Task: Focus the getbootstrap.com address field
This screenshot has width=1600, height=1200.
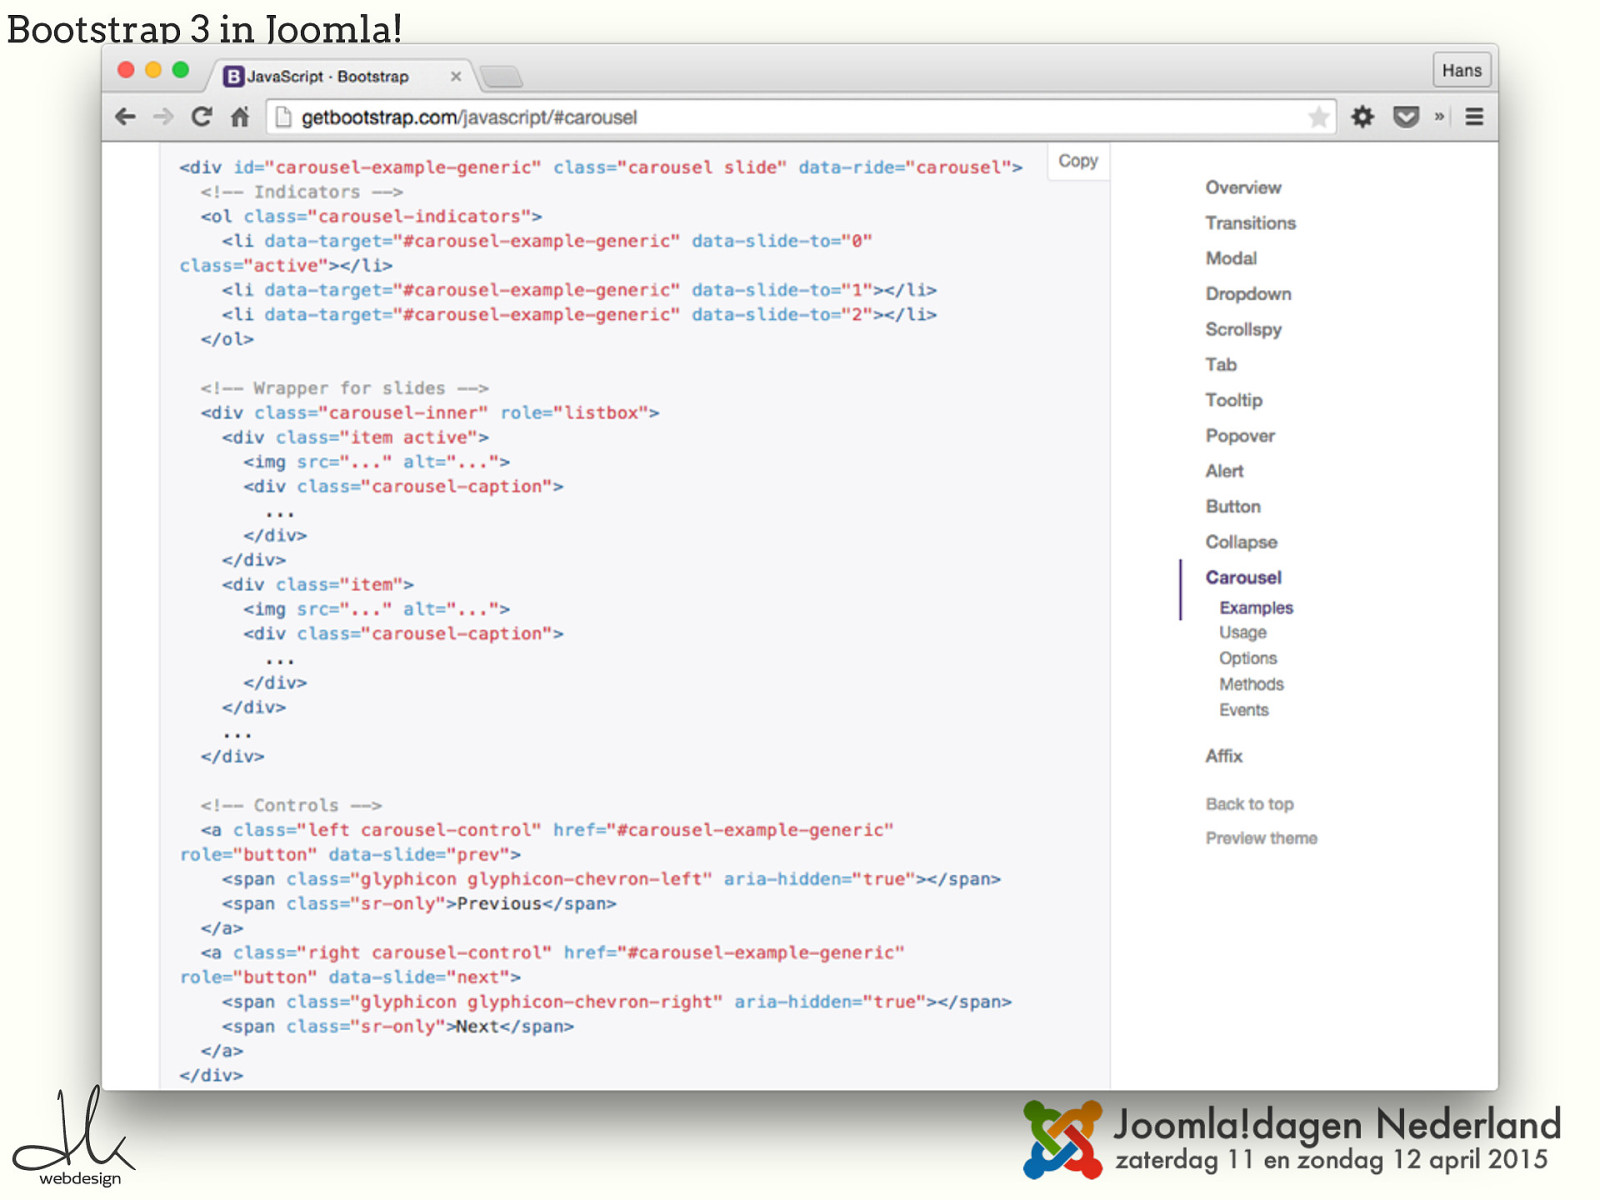Action: pyautogui.click(x=800, y=117)
